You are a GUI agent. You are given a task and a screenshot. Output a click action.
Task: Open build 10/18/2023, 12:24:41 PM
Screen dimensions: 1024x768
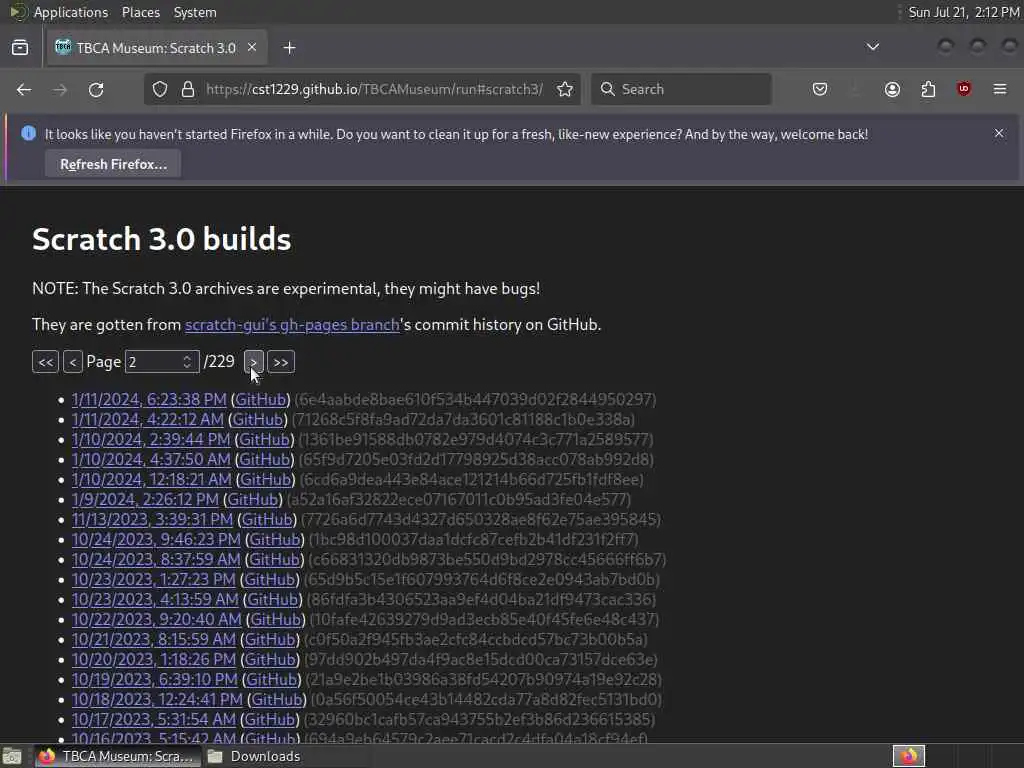click(157, 699)
